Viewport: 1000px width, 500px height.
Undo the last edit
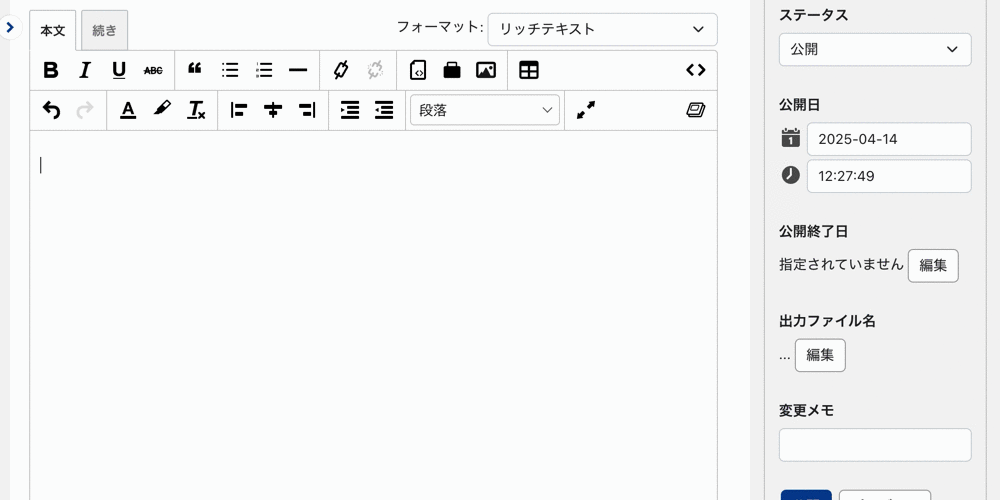click(x=51, y=110)
